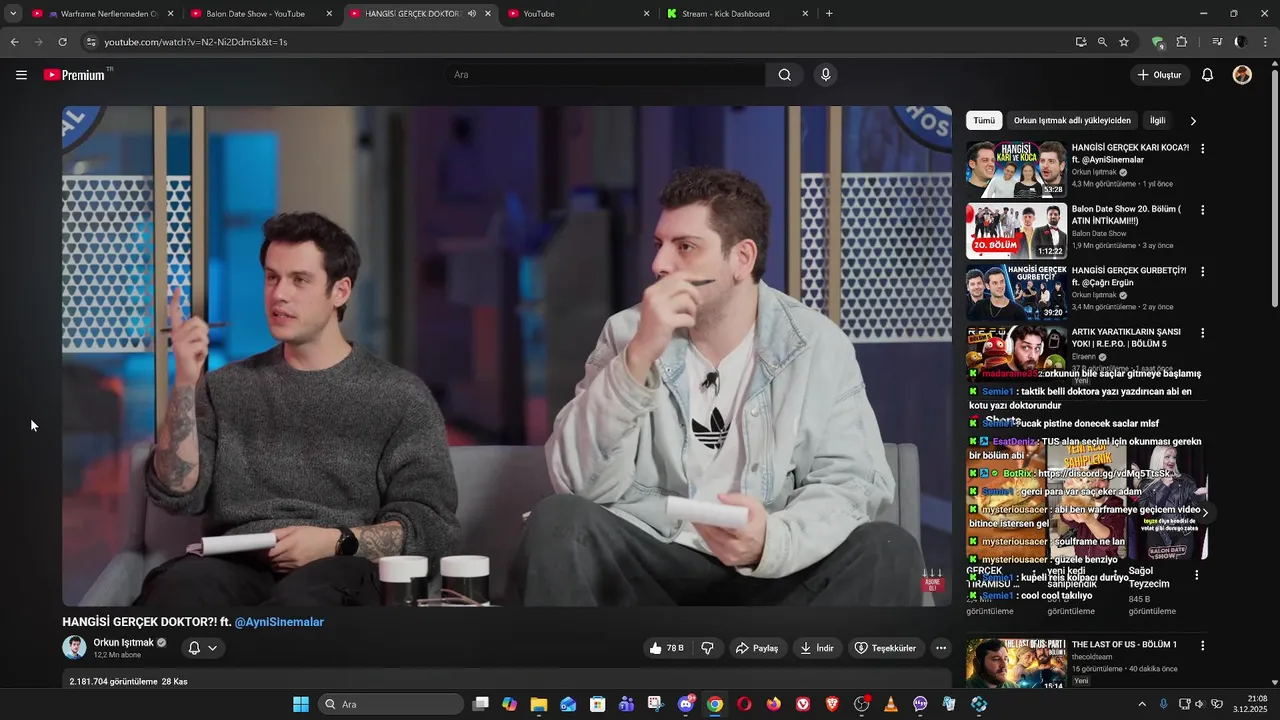
Task: Open the Chrome extensions puzzle icon
Action: pos(1182,42)
